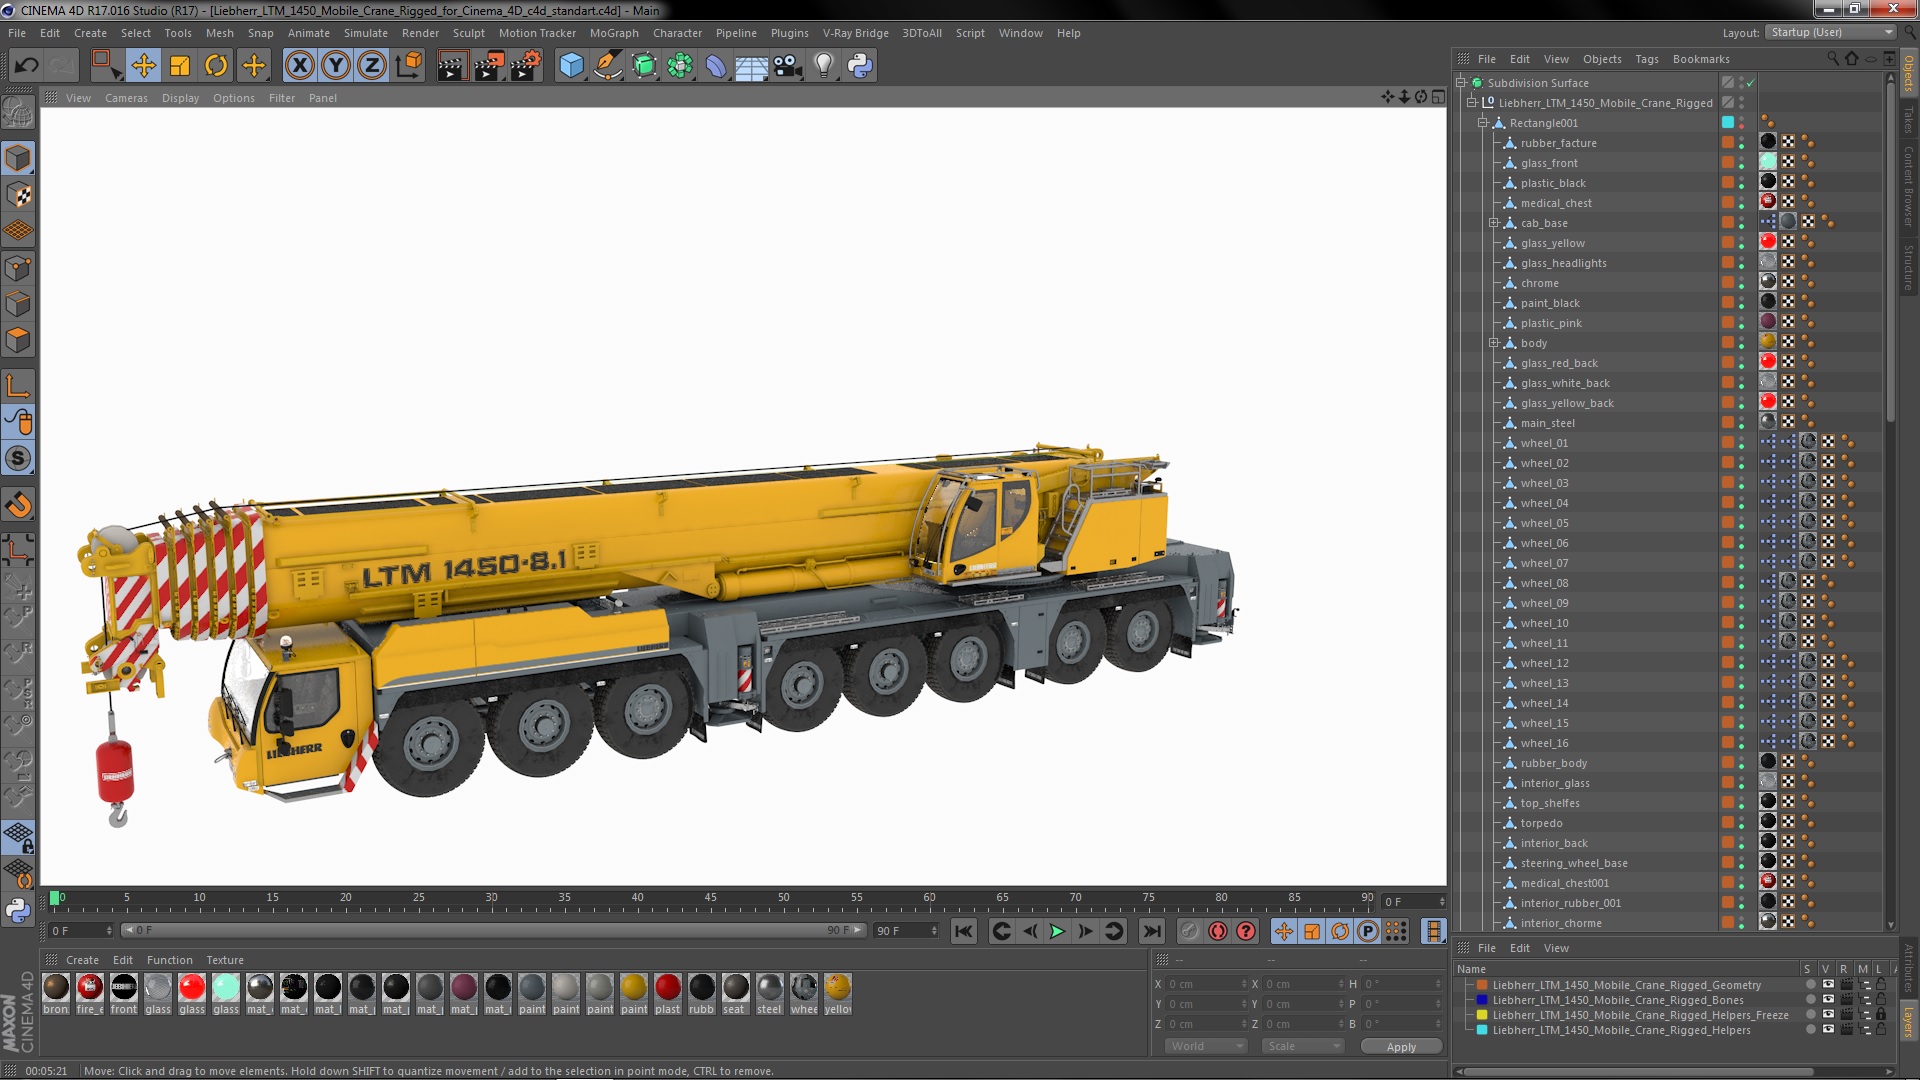Screen dimensions: 1920x1080
Task: Open the V-Ray Bridge menu
Action: tap(856, 33)
